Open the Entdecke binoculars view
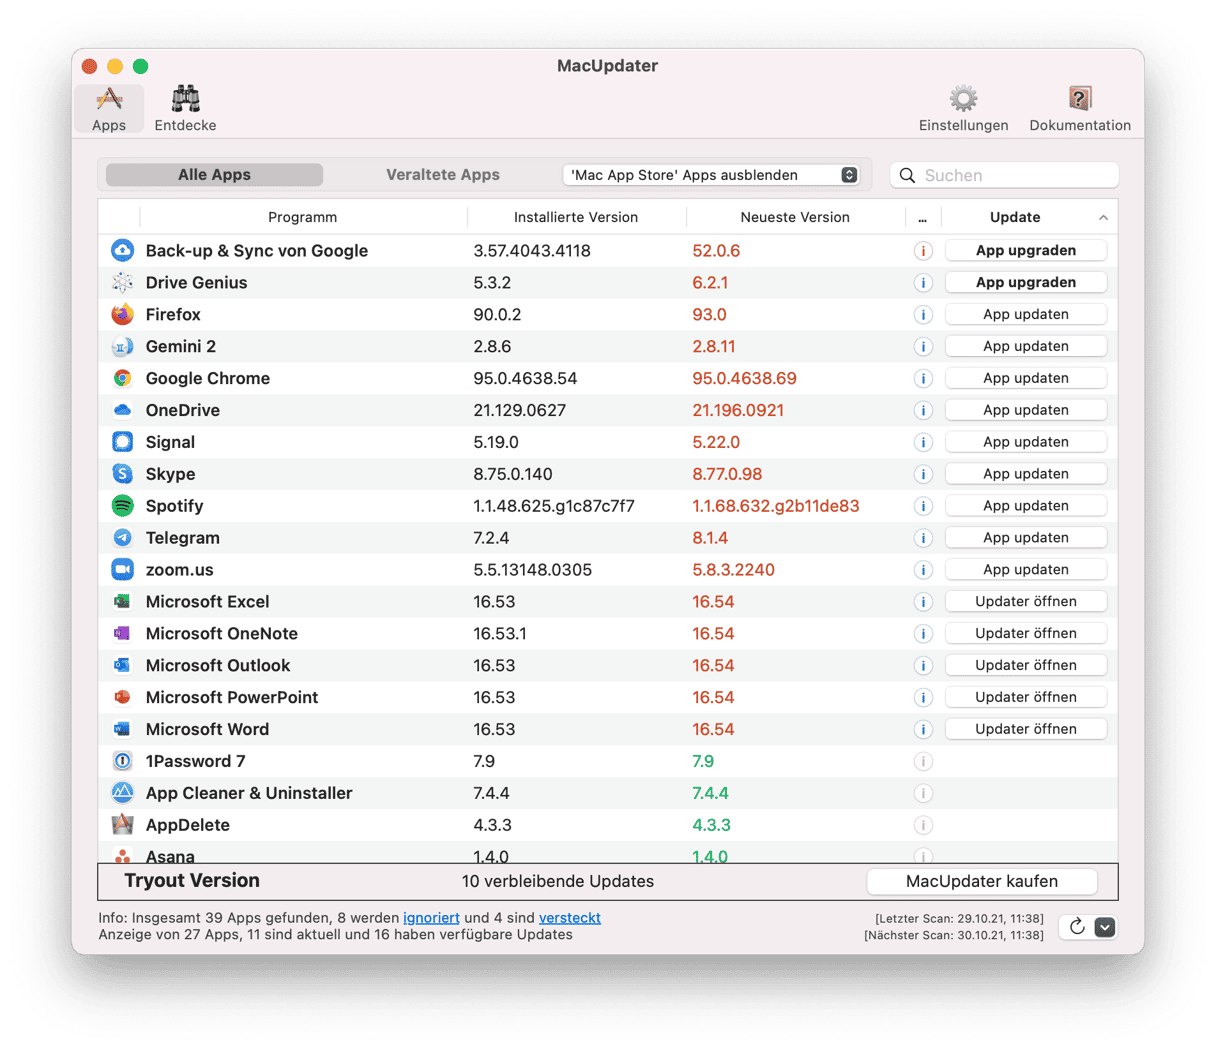Screen dimensions: 1216x1049 [185, 109]
